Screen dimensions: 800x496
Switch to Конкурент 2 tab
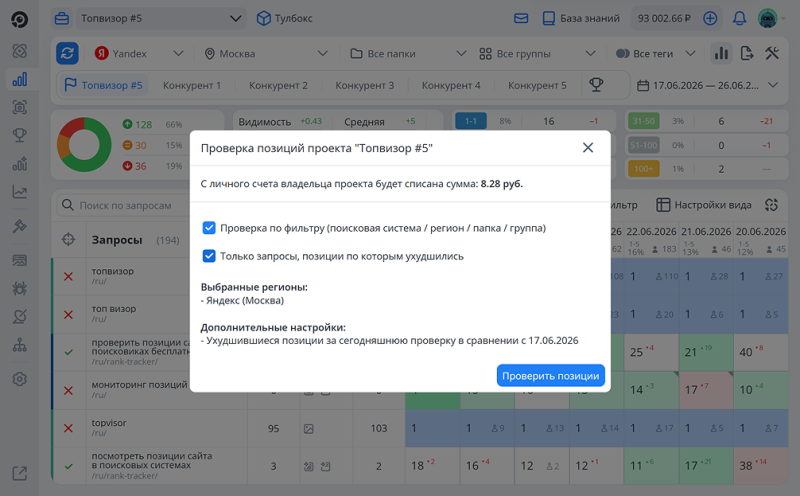[x=278, y=85]
